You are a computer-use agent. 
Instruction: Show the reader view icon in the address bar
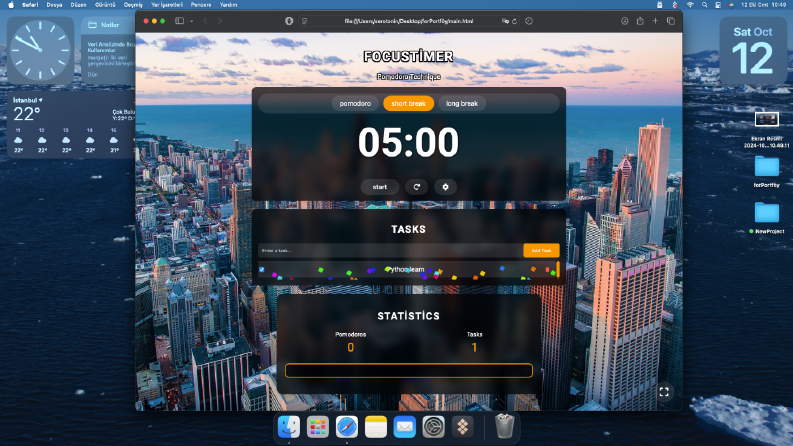coord(304,21)
